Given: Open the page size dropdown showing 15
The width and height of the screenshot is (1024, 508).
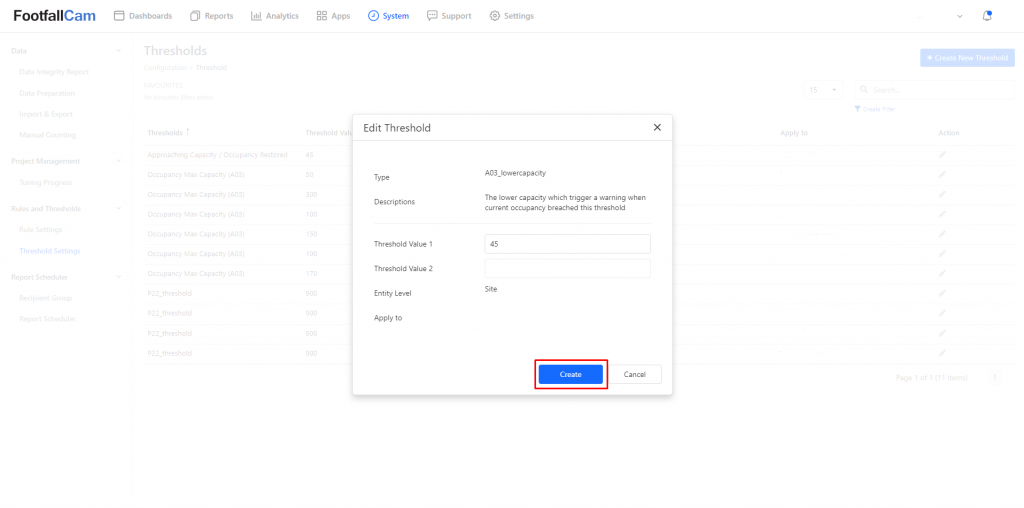Looking at the screenshot, I should coord(824,90).
